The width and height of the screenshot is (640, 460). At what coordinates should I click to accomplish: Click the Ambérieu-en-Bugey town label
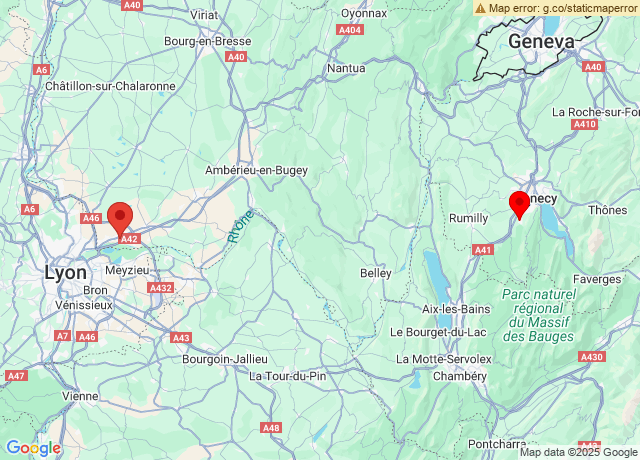(256, 170)
